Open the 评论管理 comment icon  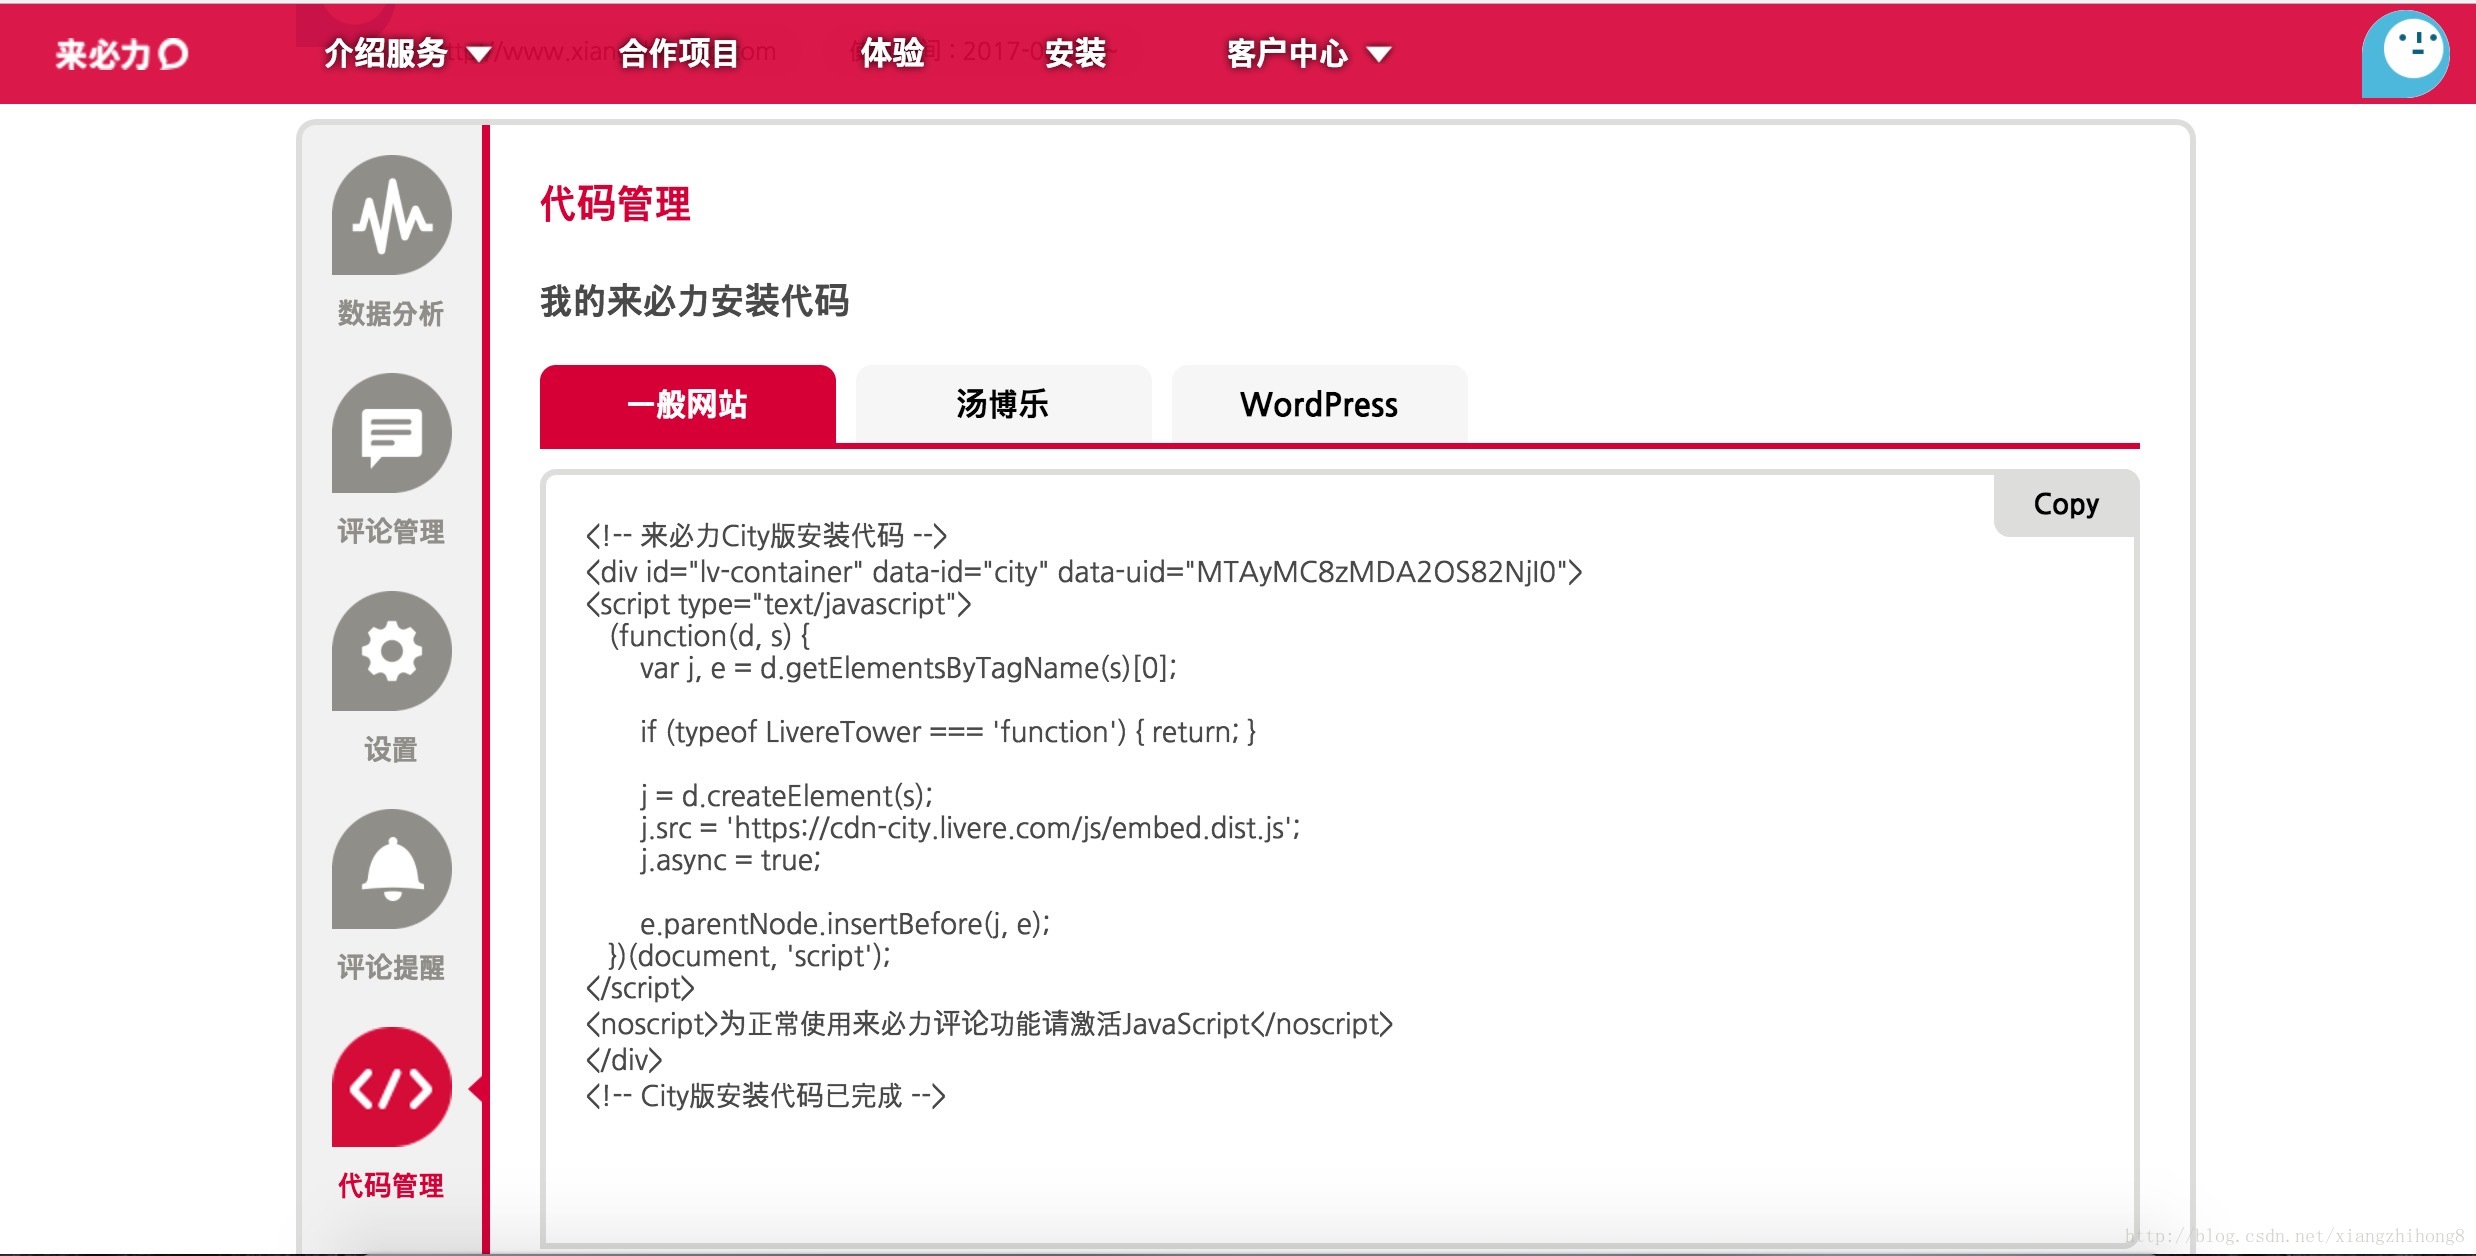click(x=391, y=433)
